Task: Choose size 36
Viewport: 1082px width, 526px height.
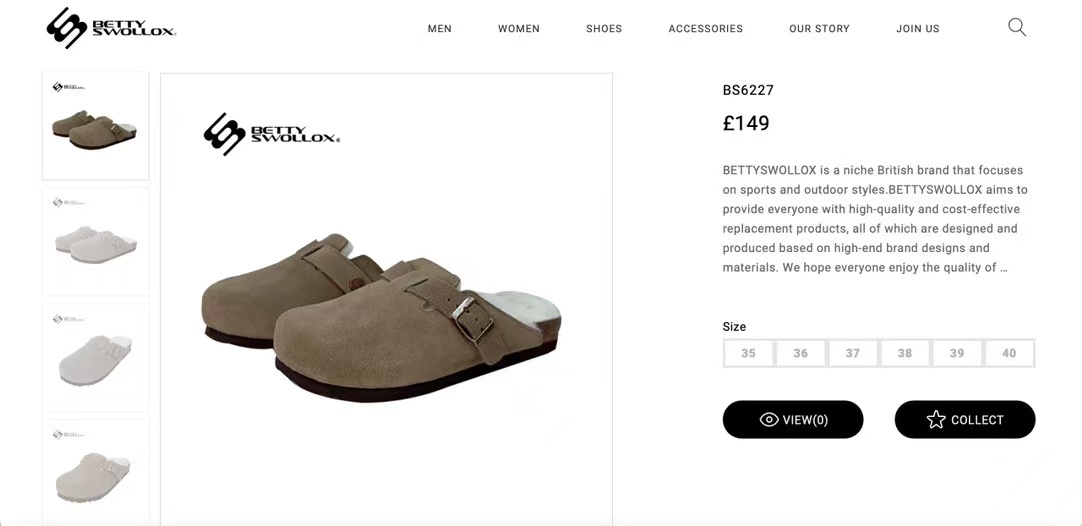Action: [801, 353]
